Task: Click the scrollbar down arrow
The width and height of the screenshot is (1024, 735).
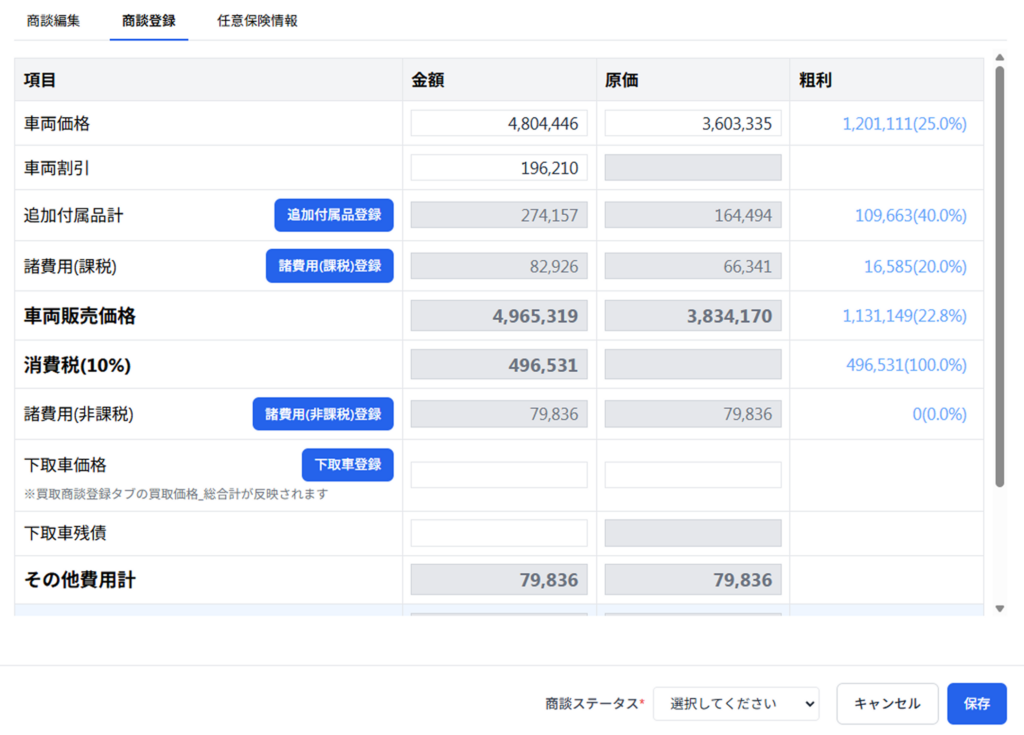Action: [999, 608]
